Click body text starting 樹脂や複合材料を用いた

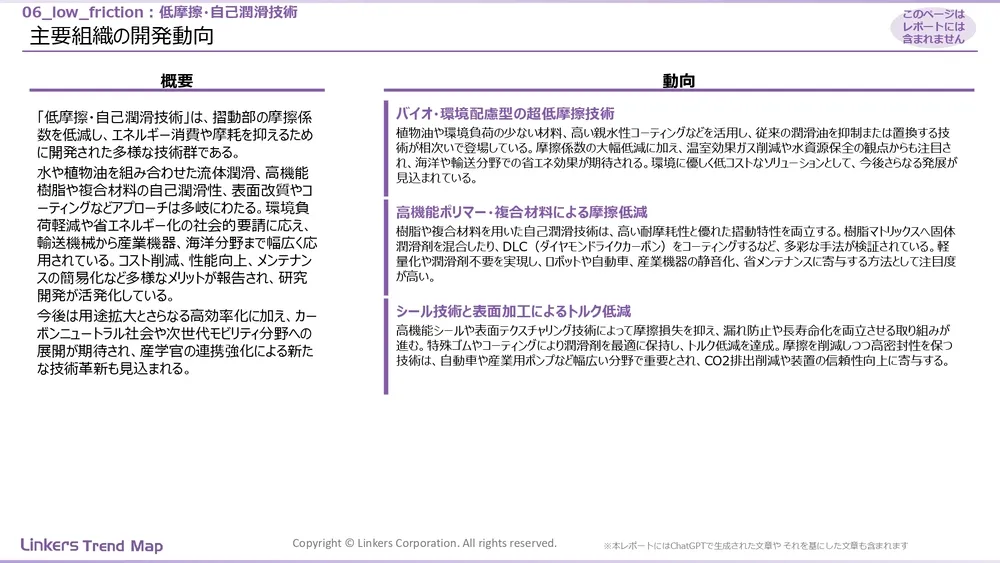[x=676, y=254]
